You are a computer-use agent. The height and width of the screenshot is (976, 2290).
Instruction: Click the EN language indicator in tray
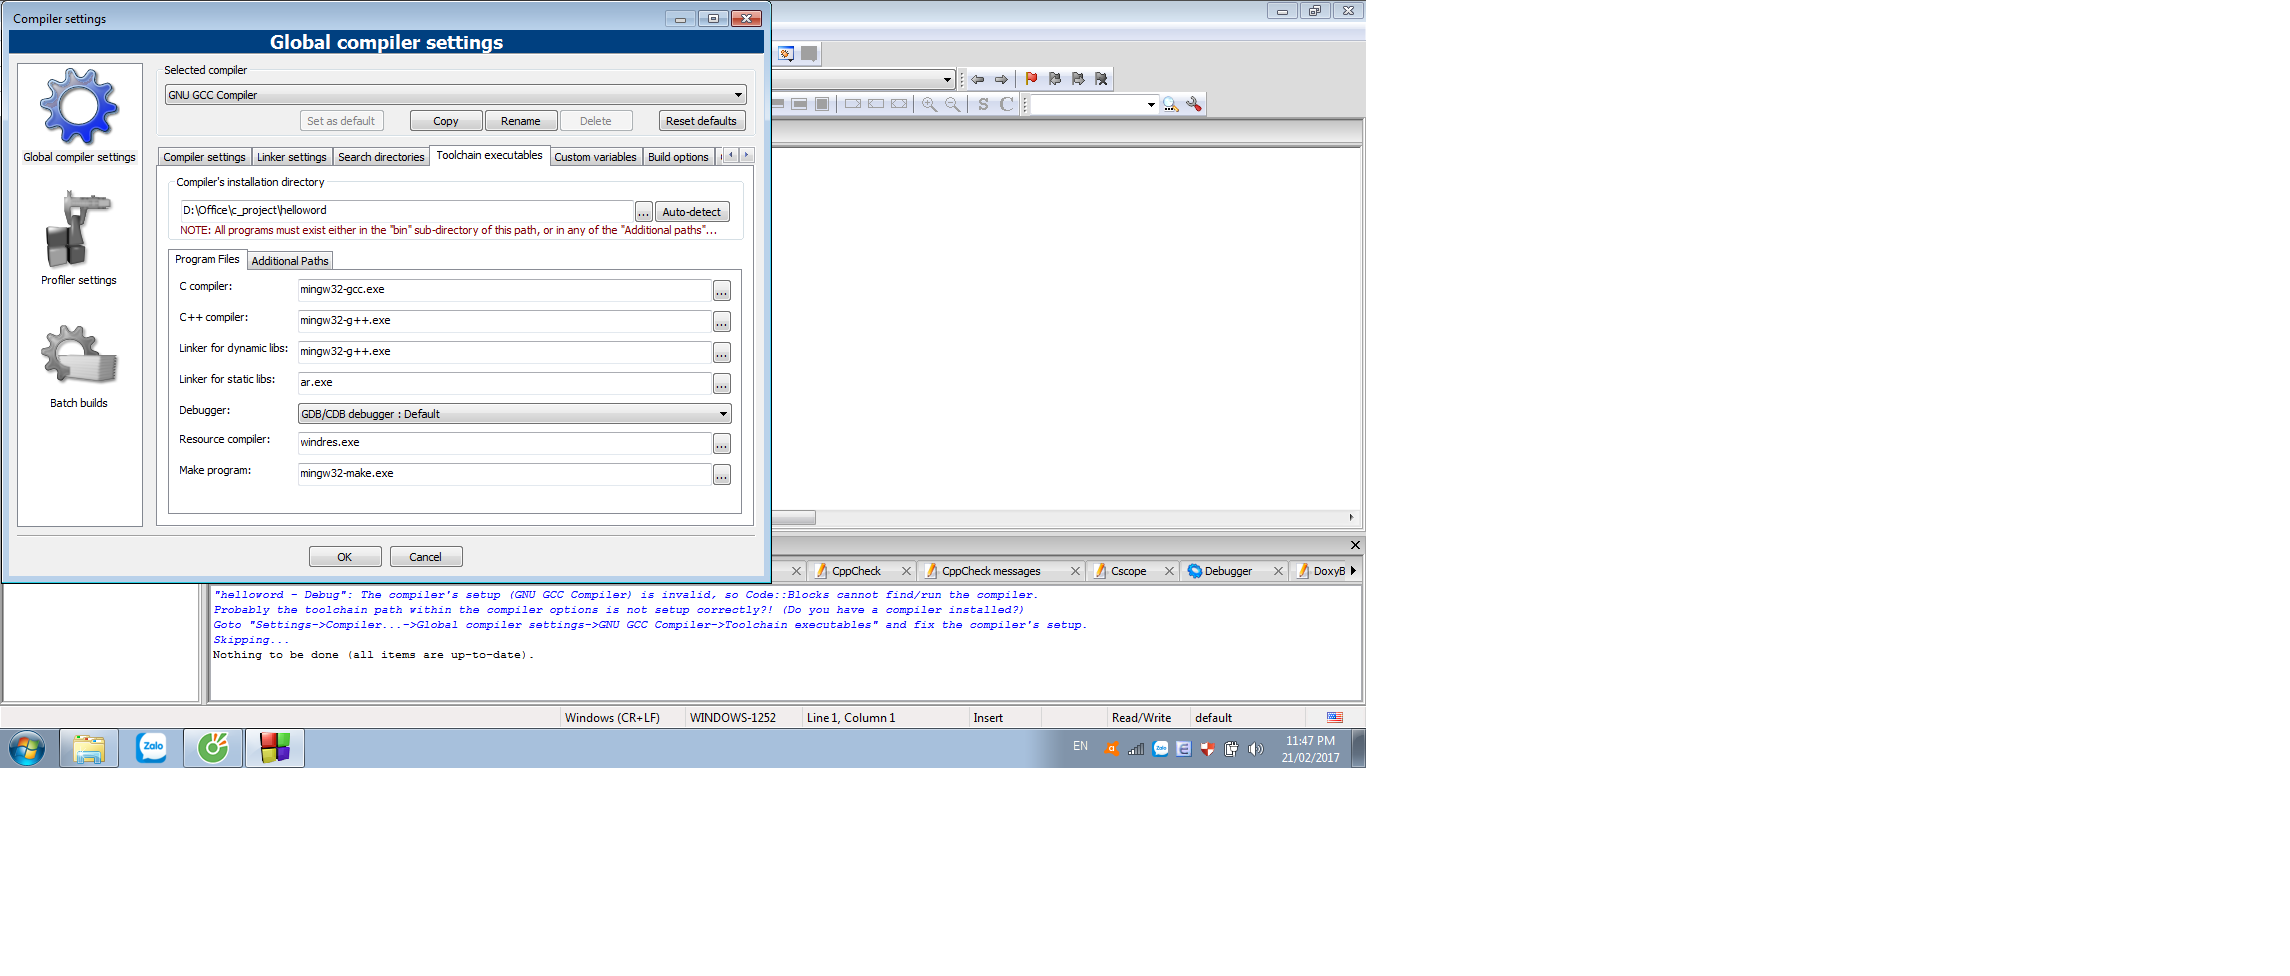point(1080,746)
